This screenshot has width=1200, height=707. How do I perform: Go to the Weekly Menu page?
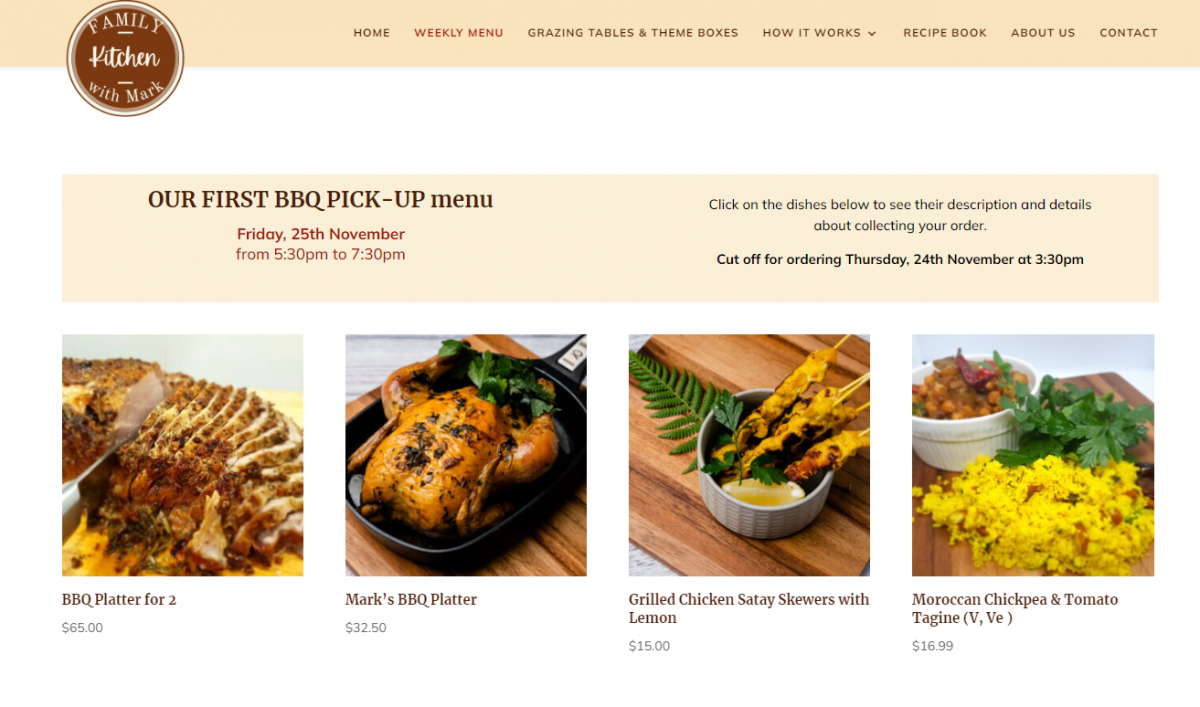459,33
